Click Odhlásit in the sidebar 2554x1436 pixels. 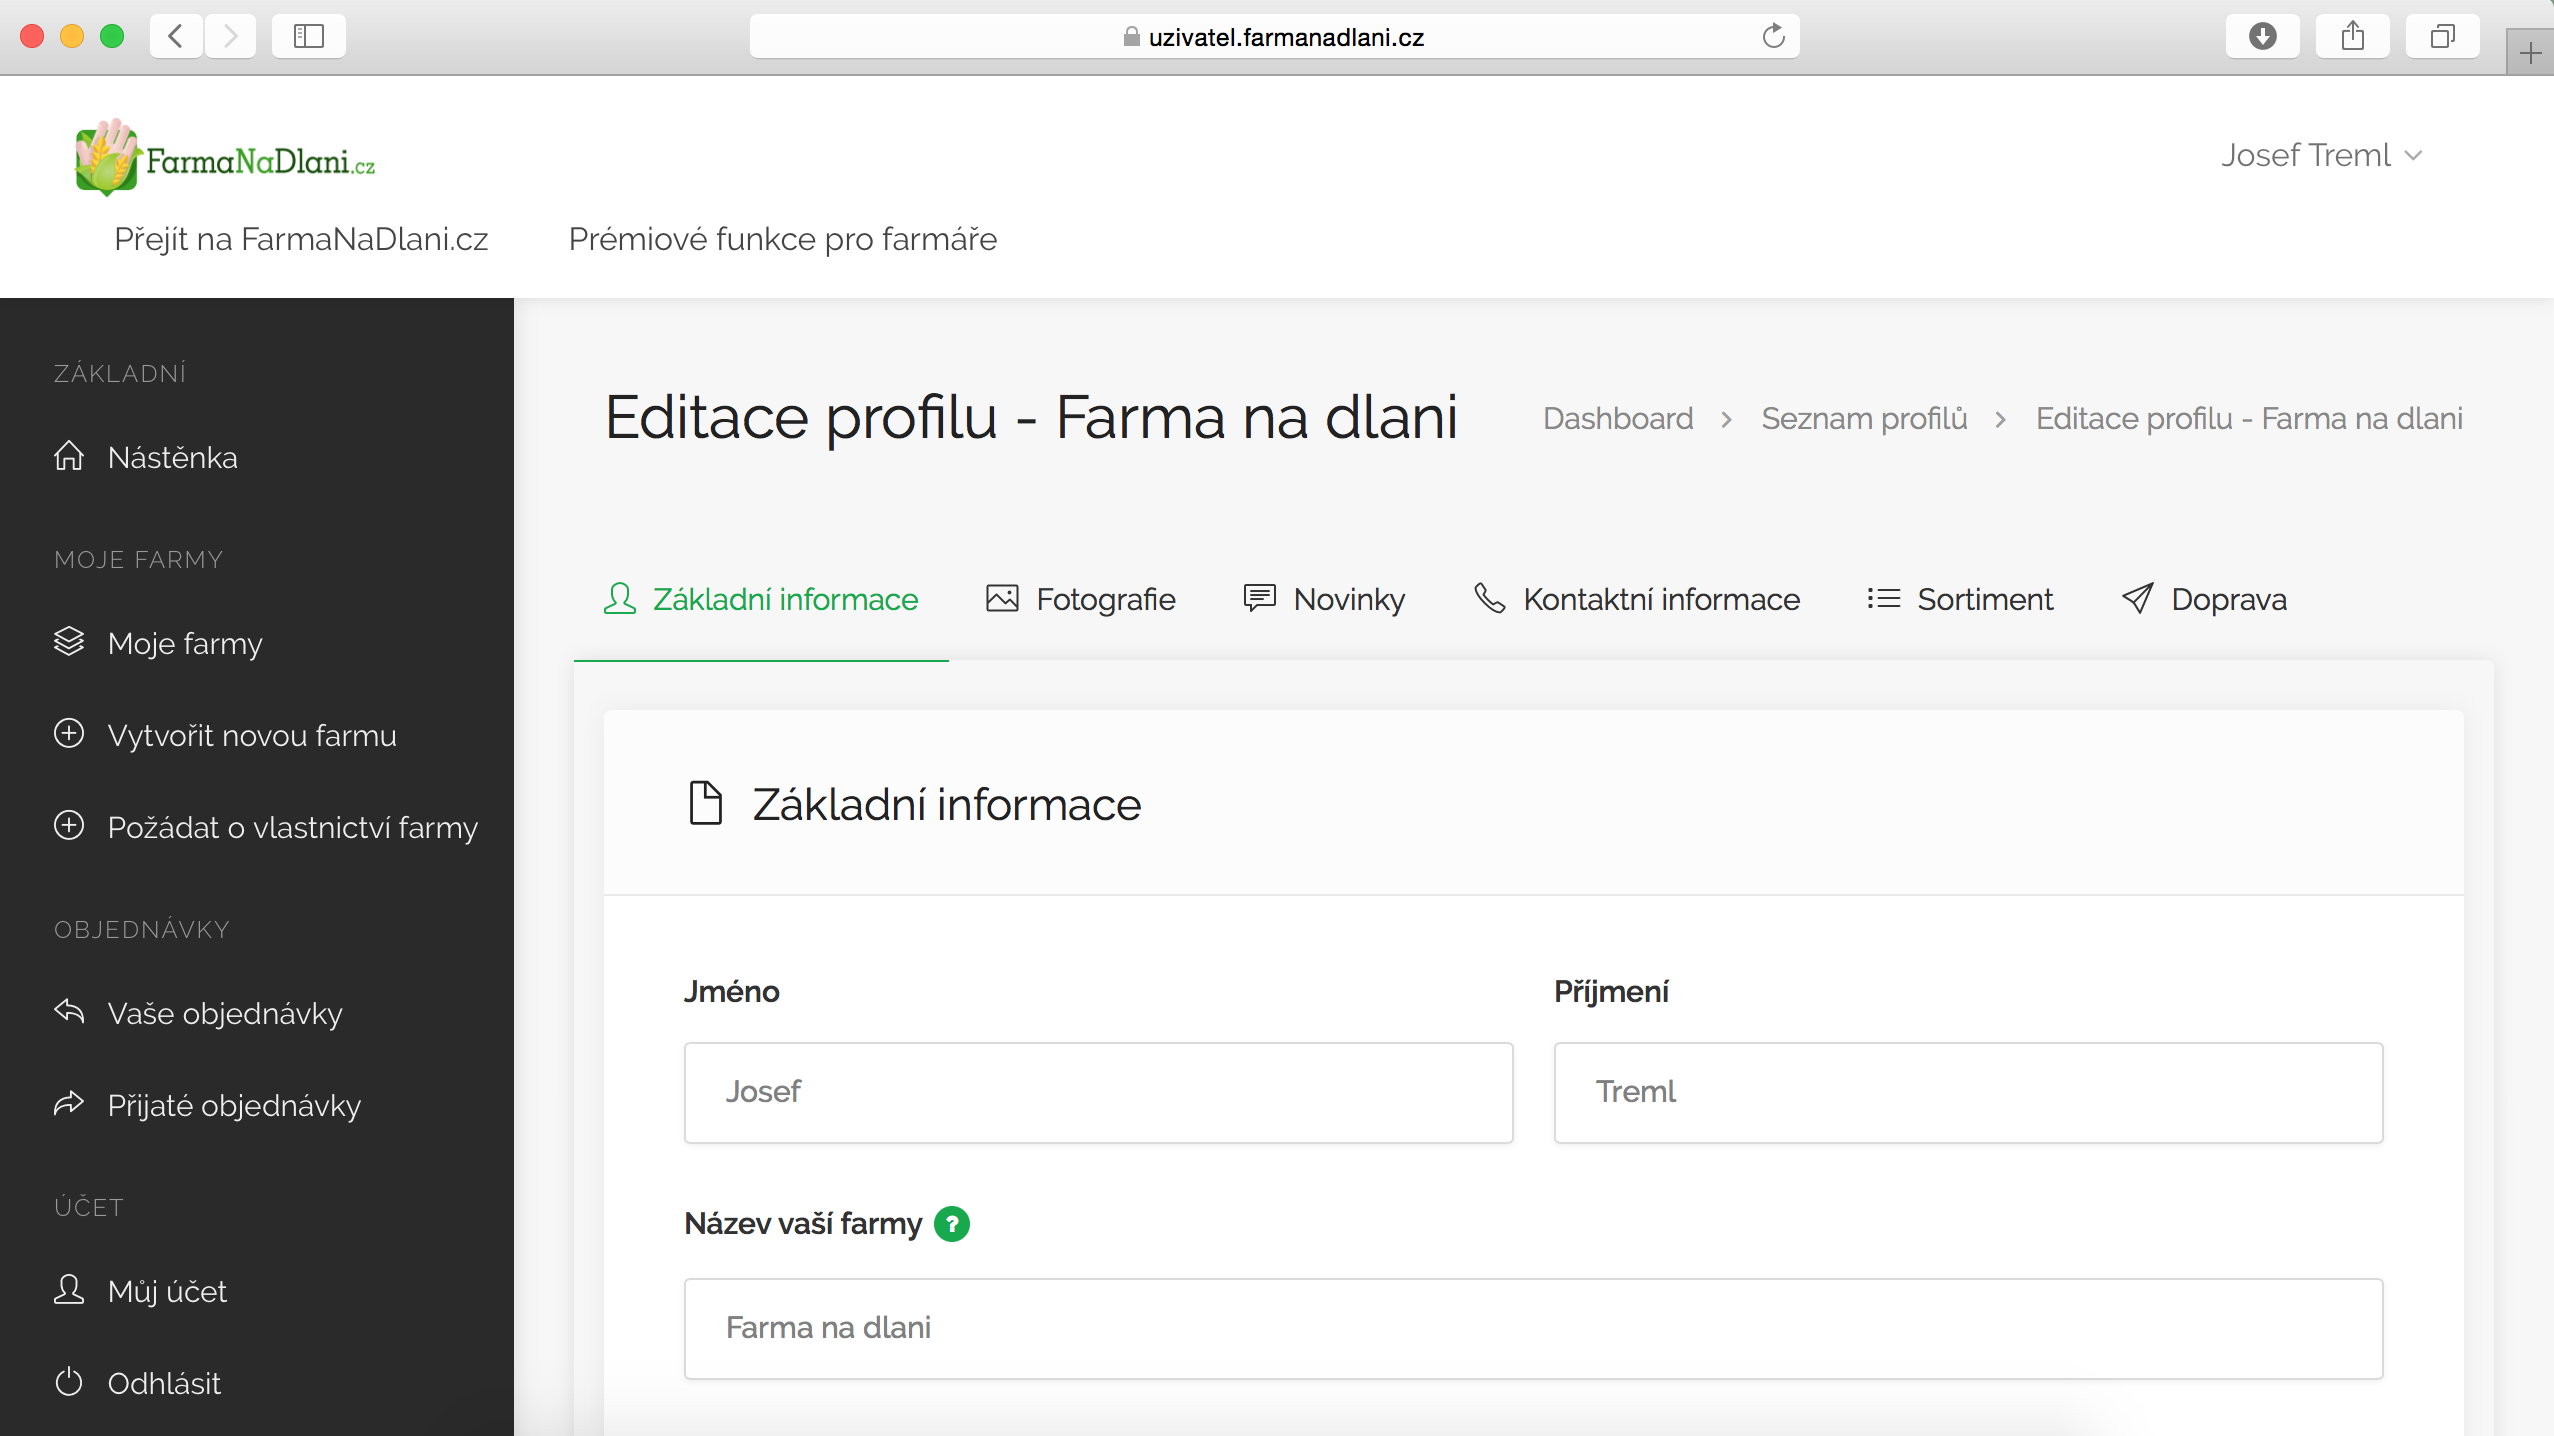(x=164, y=1383)
